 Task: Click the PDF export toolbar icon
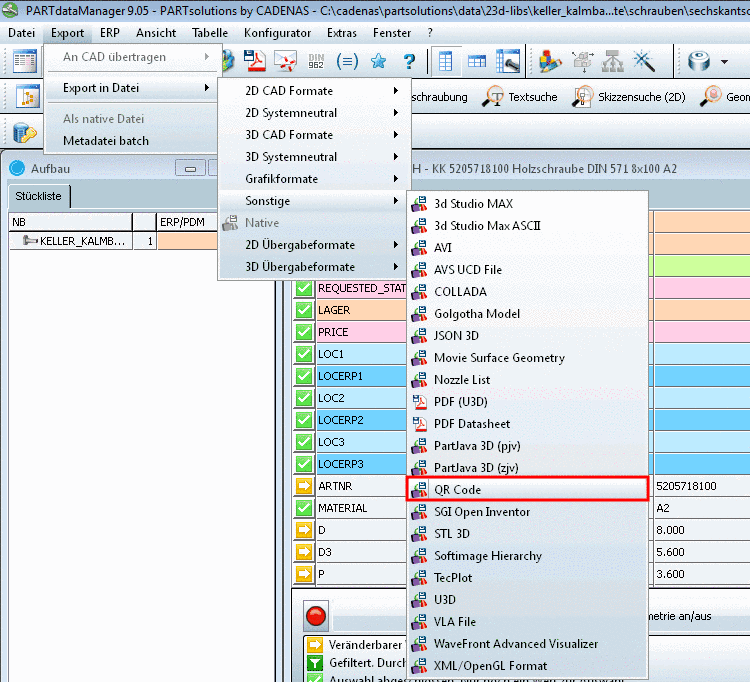click(x=254, y=61)
